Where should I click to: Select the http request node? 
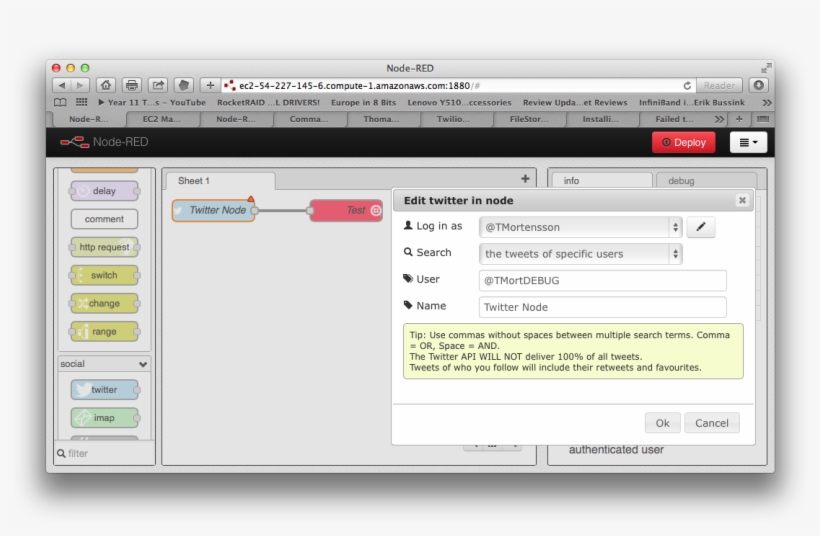click(104, 247)
